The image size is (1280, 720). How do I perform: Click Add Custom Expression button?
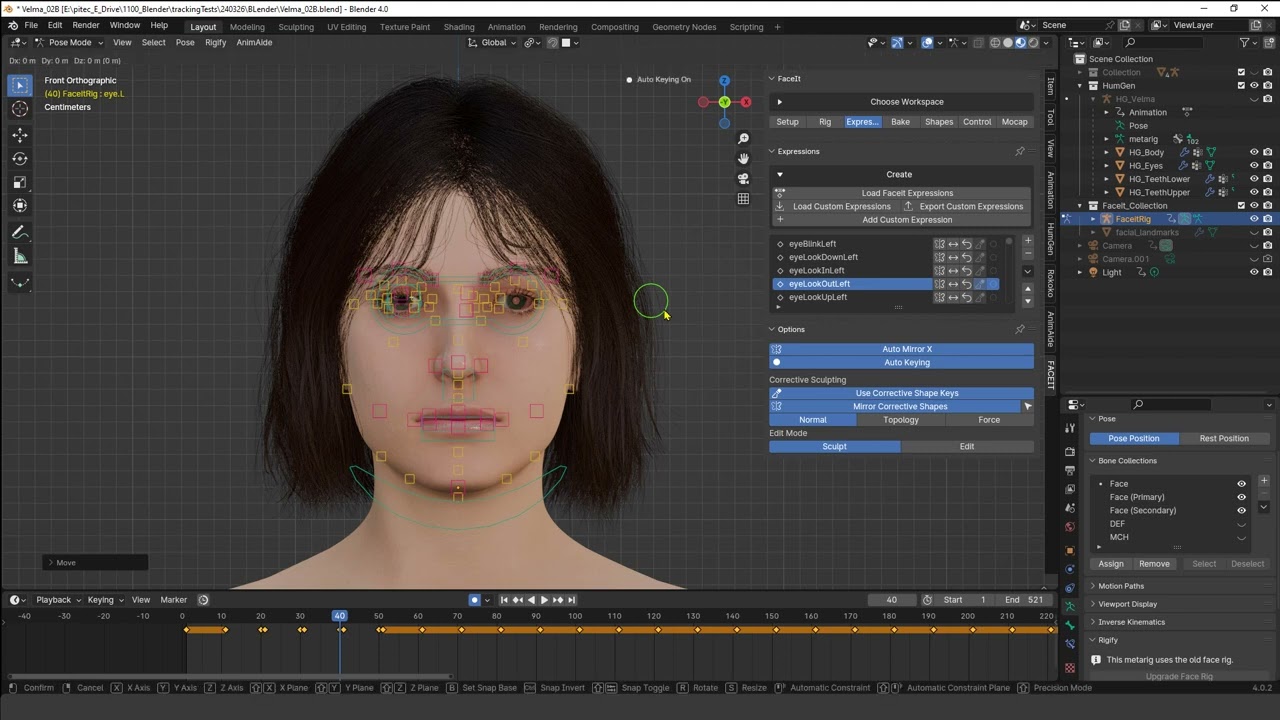tap(901, 219)
